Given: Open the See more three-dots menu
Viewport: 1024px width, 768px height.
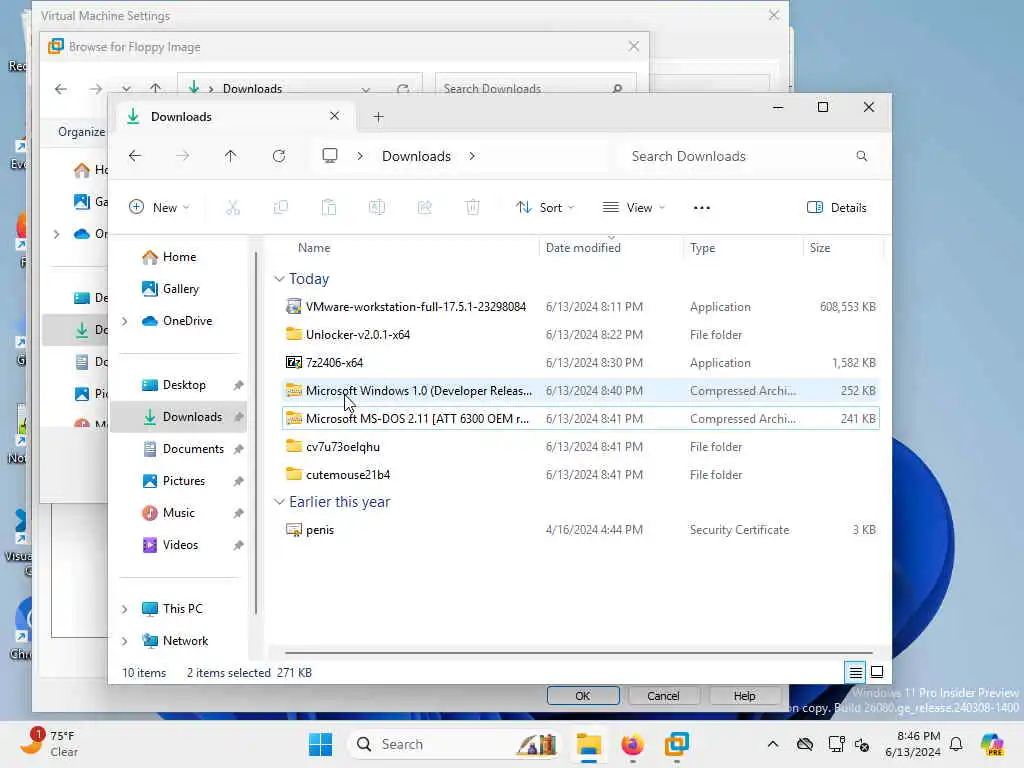Looking at the screenshot, I should (x=701, y=208).
